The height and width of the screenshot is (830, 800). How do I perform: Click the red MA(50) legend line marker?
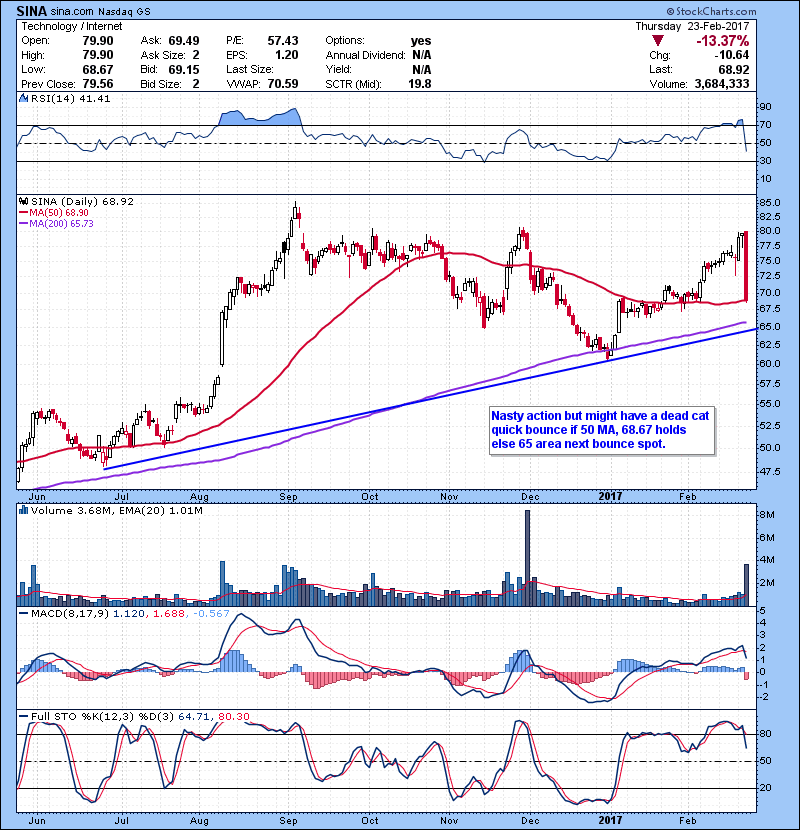point(23,213)
